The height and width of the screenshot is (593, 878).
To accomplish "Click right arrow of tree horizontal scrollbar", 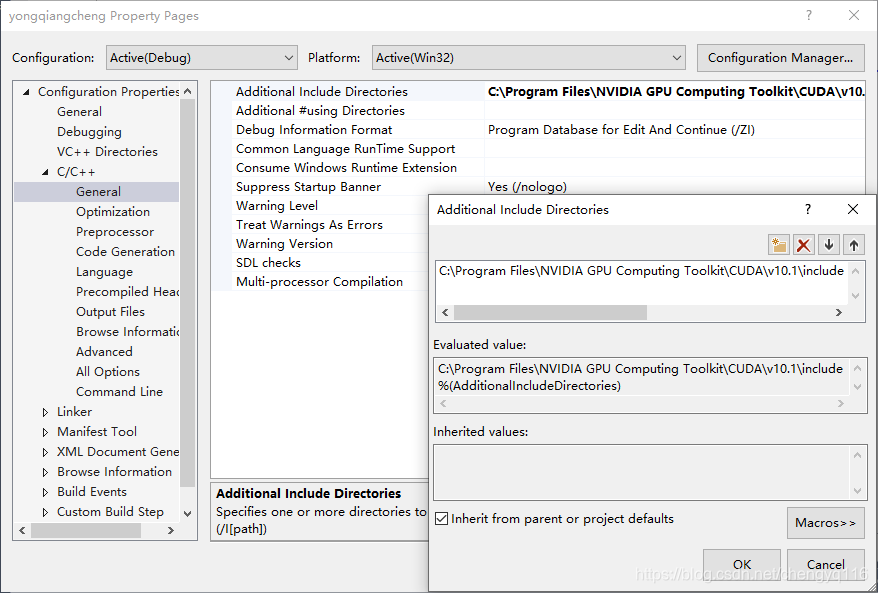I will (x=171, y=530).
